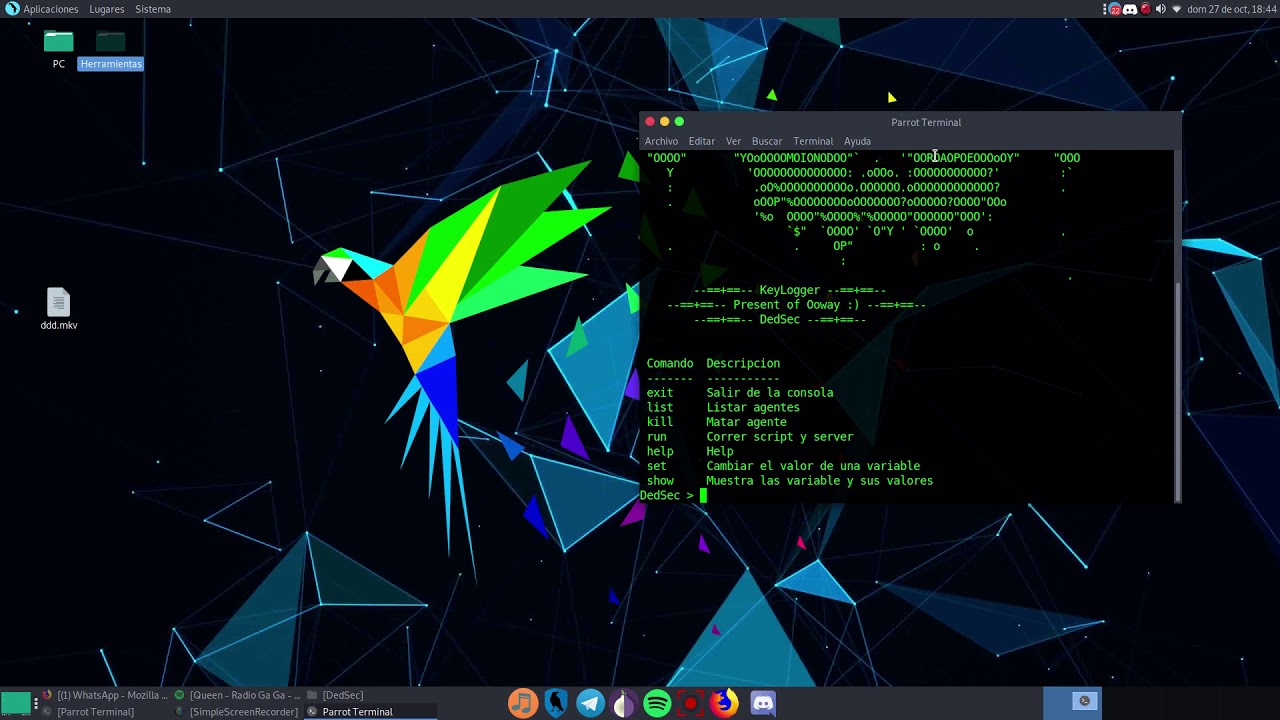The width and height of the screenshot is (1280, 720).
Task: Click the show desktop button in the bottom panel
Action: pos(16,702)
